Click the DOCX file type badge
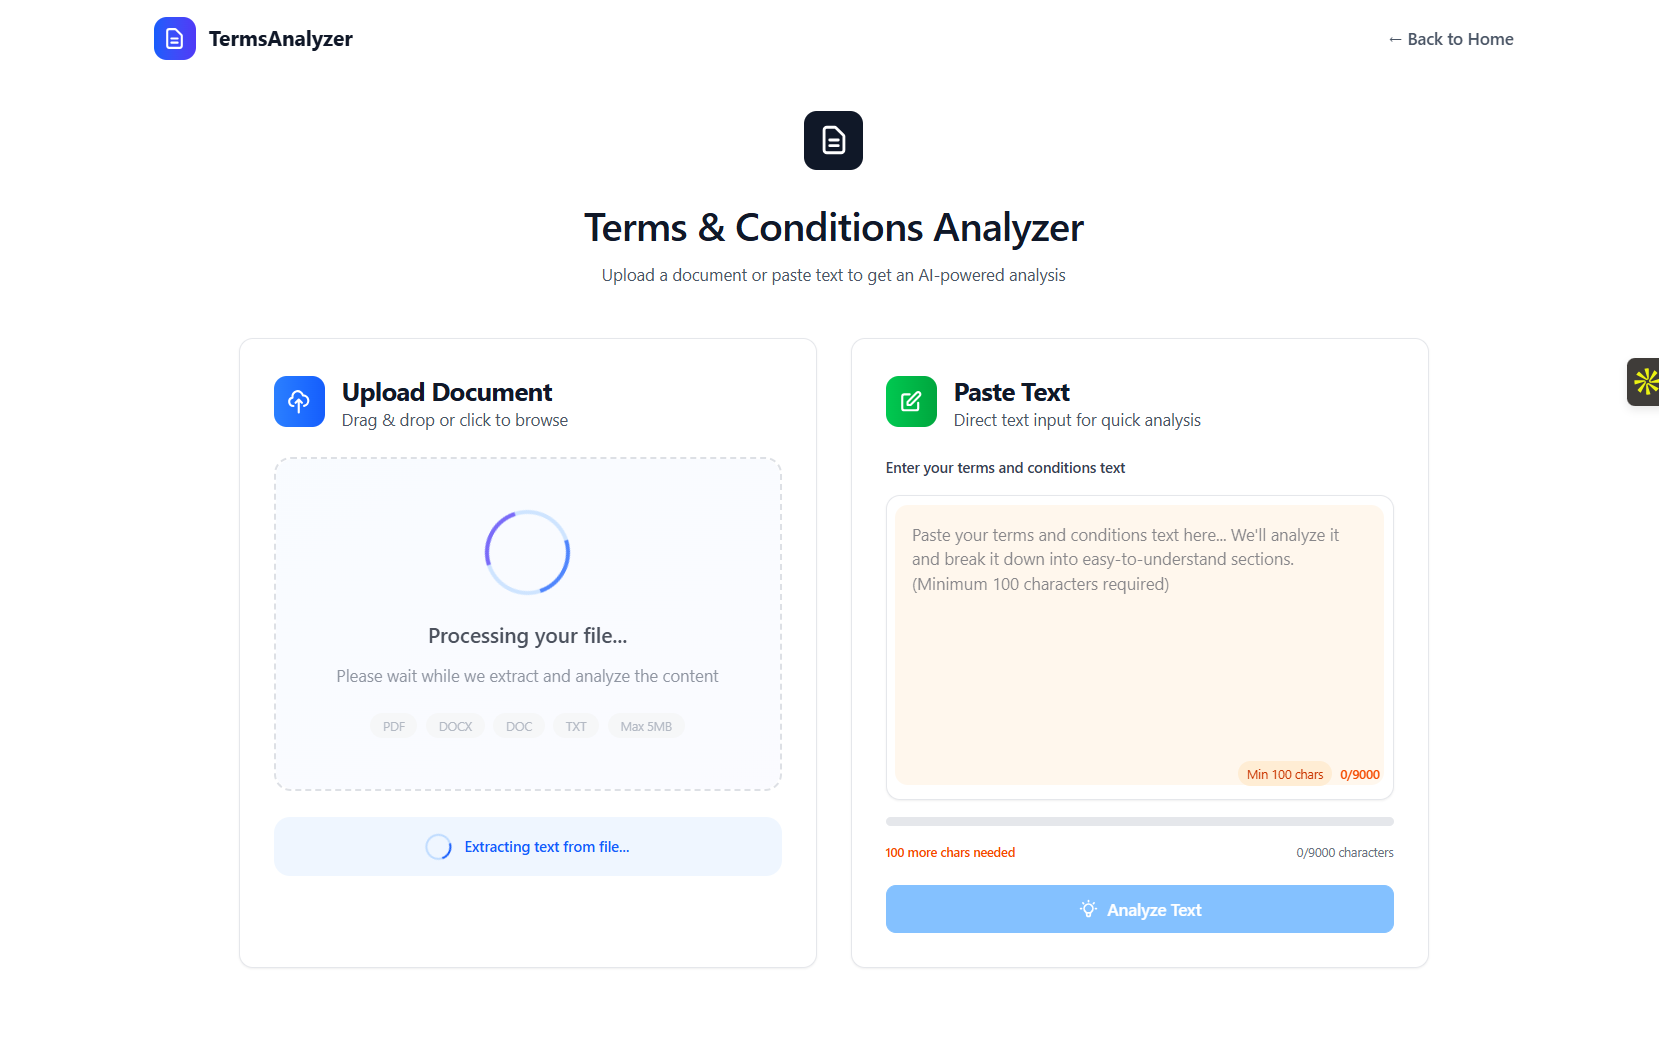The image size is (1659, 1053). [455, 726]
